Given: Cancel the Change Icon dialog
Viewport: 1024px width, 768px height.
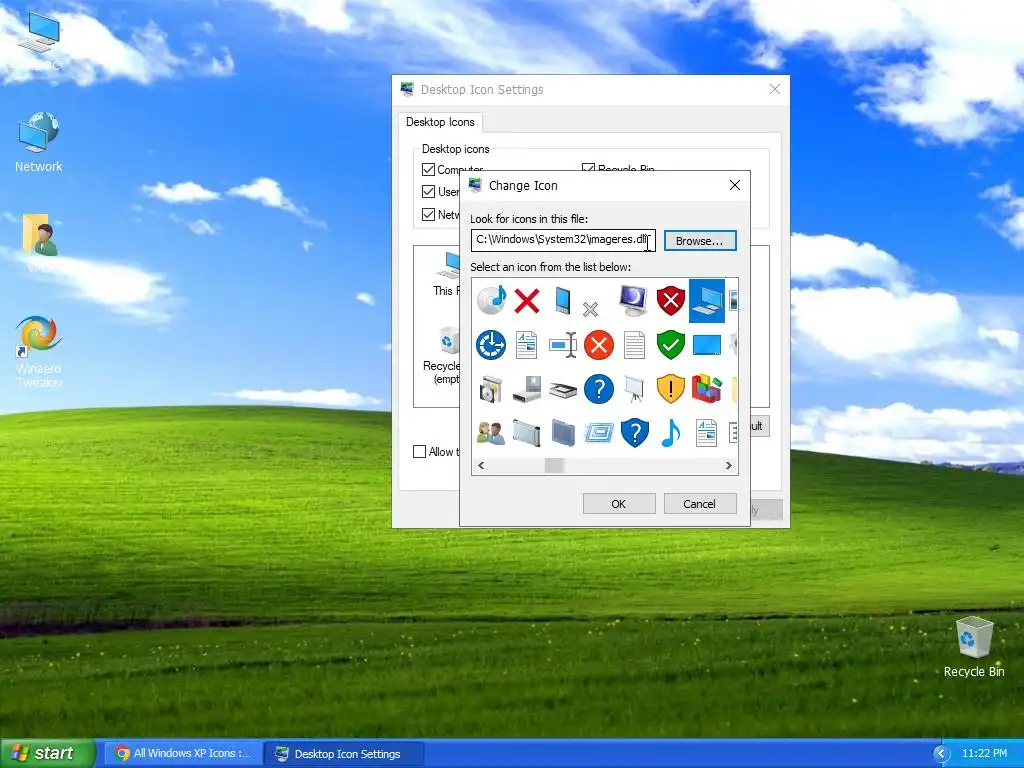Looking at the screenshot, I should (699, 504).
